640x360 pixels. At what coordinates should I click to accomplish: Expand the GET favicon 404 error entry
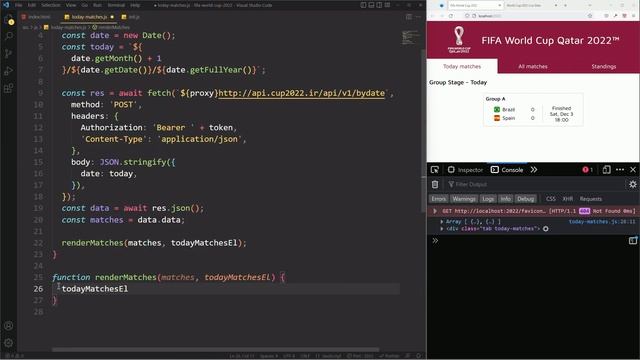click(x=435, y=211)
